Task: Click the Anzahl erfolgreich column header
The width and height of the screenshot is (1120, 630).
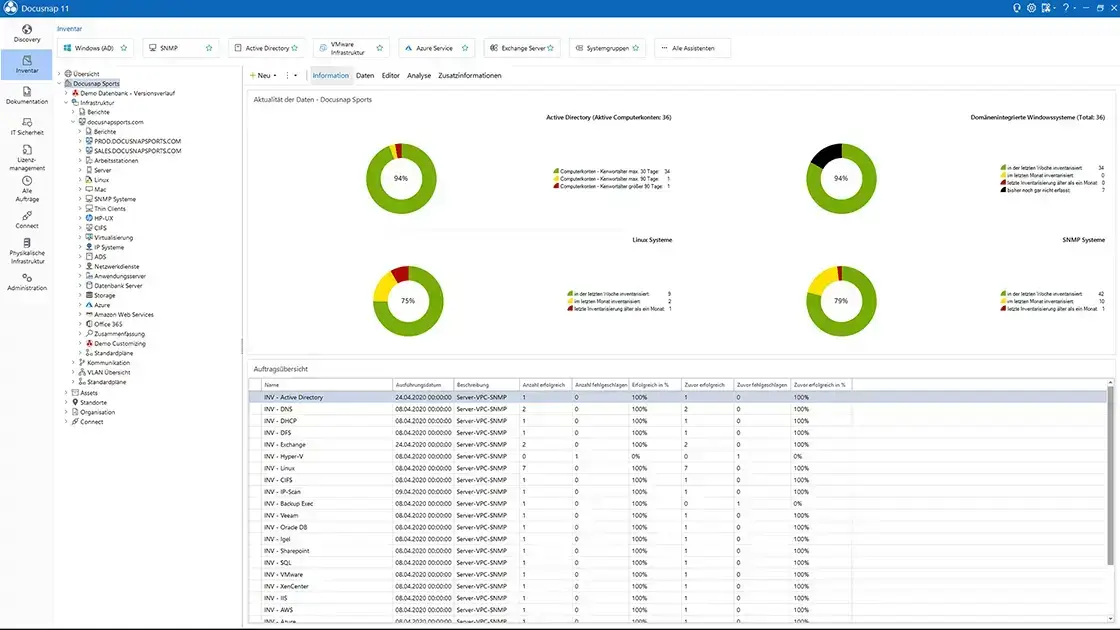Action: (545, 385)
